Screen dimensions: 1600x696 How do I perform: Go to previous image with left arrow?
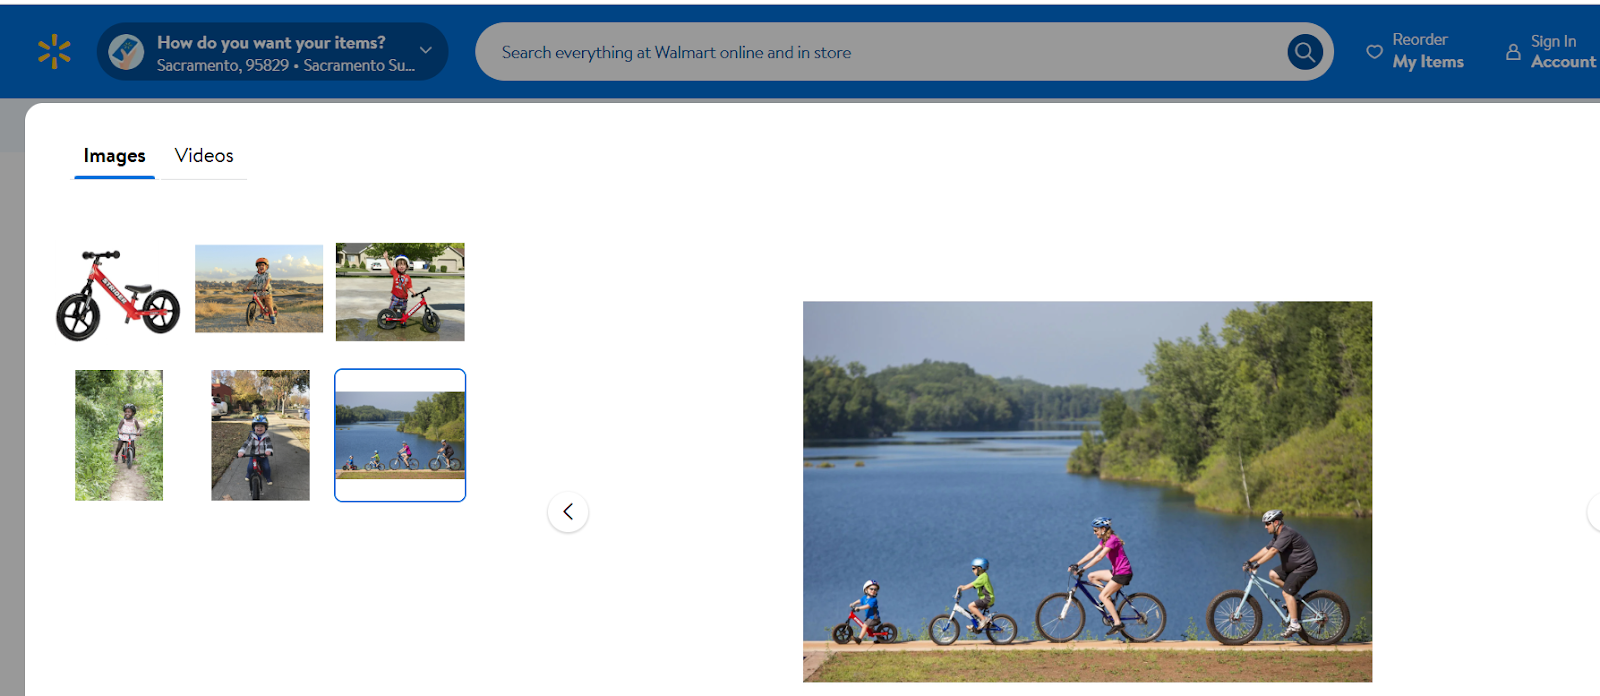pyautogui.click(x=568, y=512)
